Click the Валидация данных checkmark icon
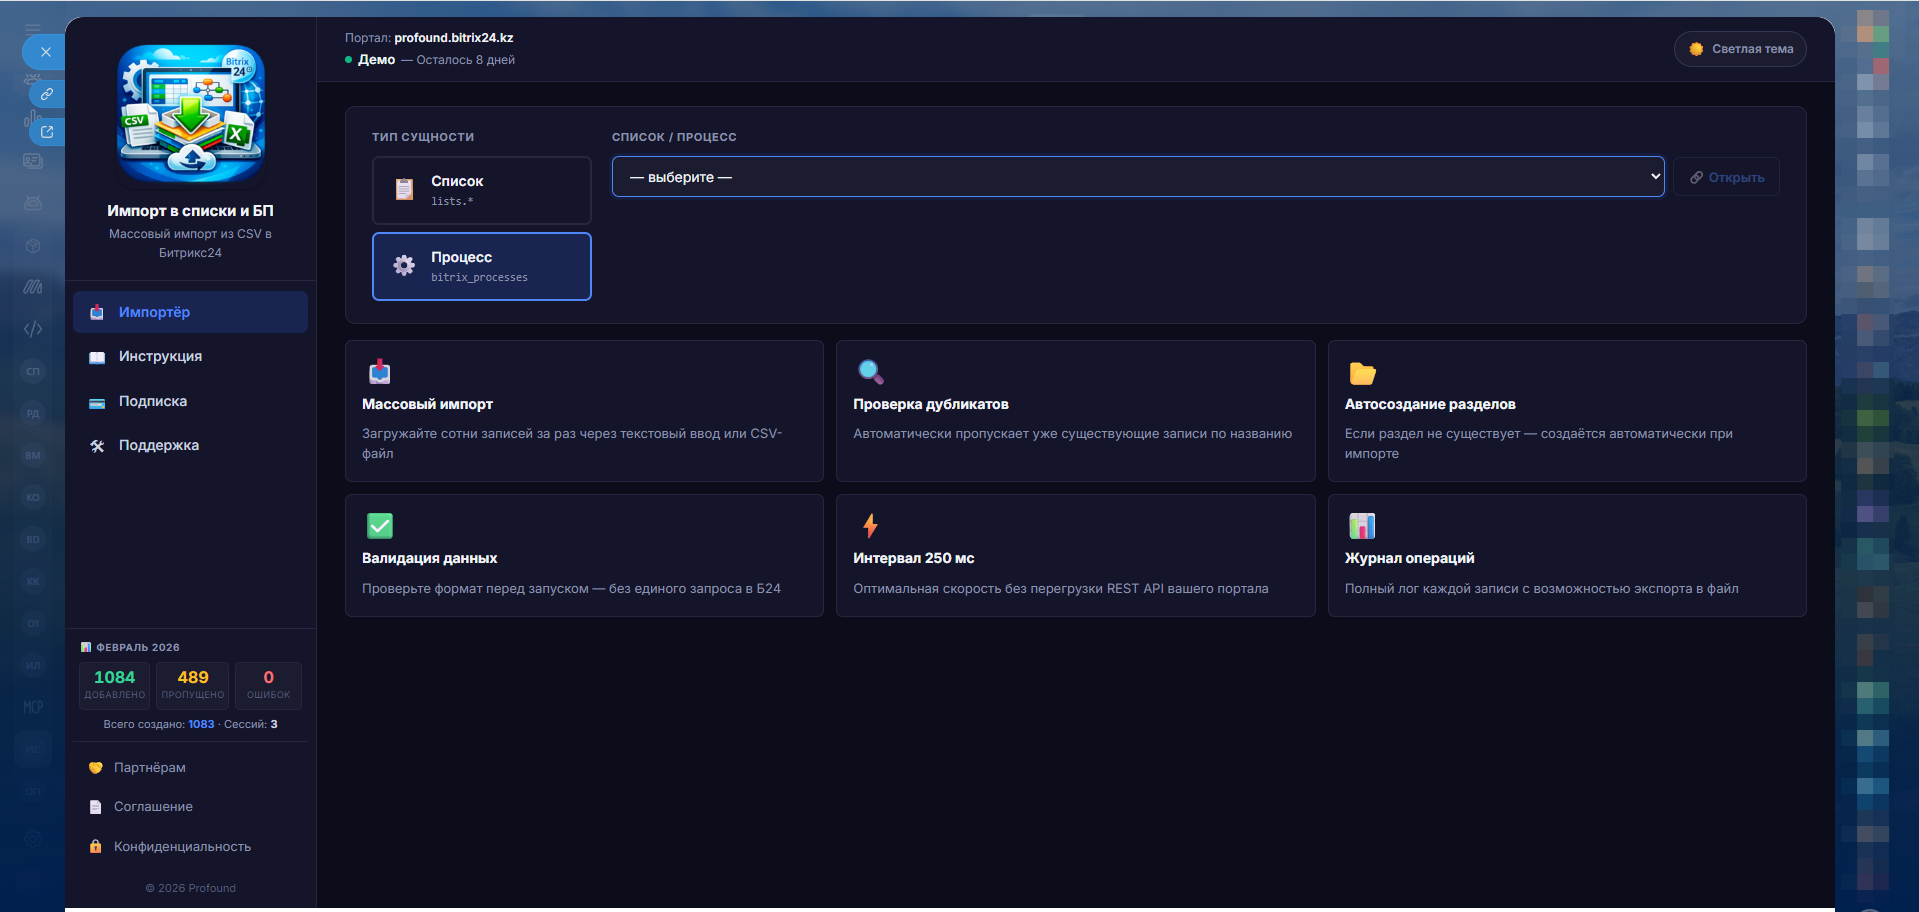This screenshot has width=1919, height=912. click(380, 526)
